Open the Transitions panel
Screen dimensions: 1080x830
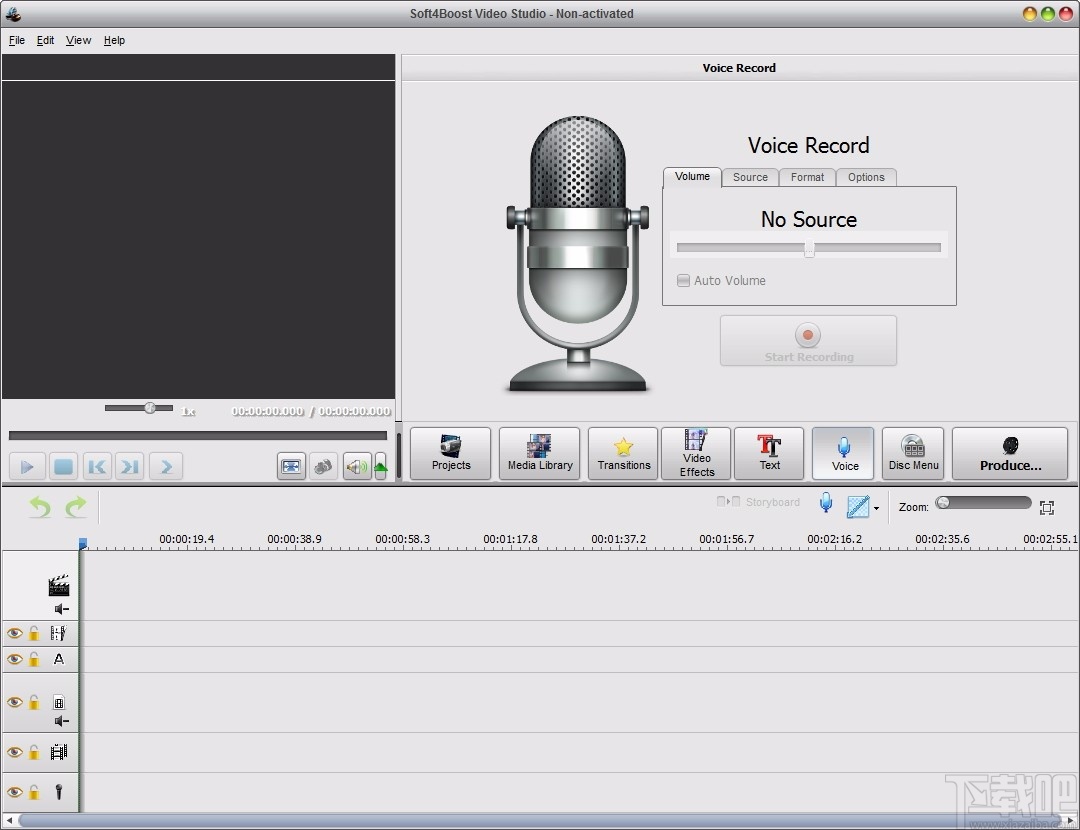[622, 453]
